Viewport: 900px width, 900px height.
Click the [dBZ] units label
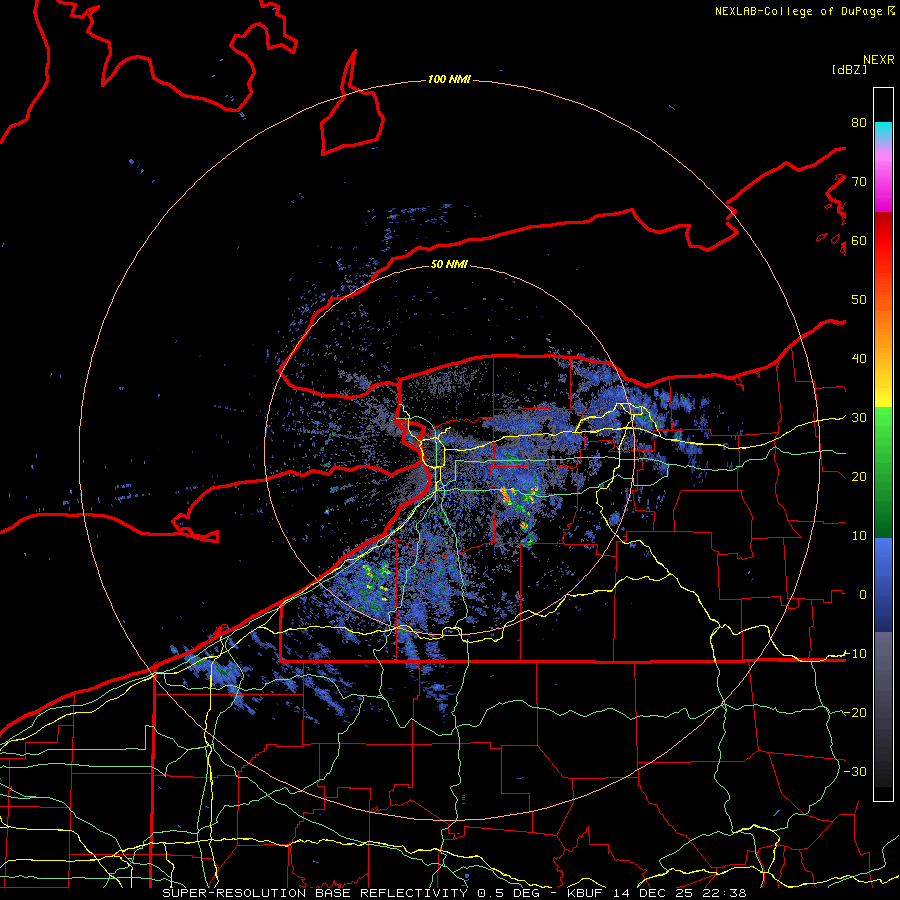(849, 69)
